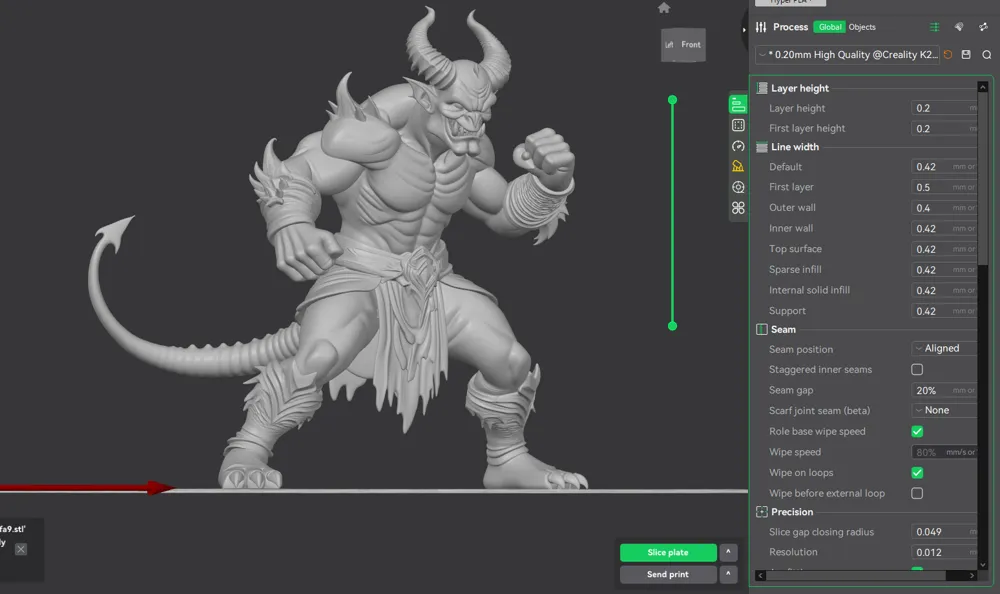The image size is (1000, 594).
Task: Edit the Seam gap value field
Action: pyautogui.click(x=944, y=390)
